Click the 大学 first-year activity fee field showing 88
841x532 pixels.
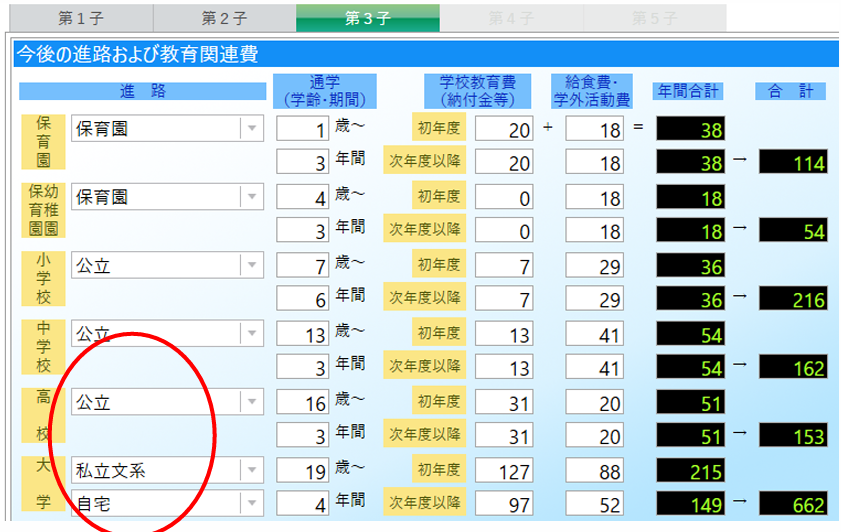pos(597,470)
